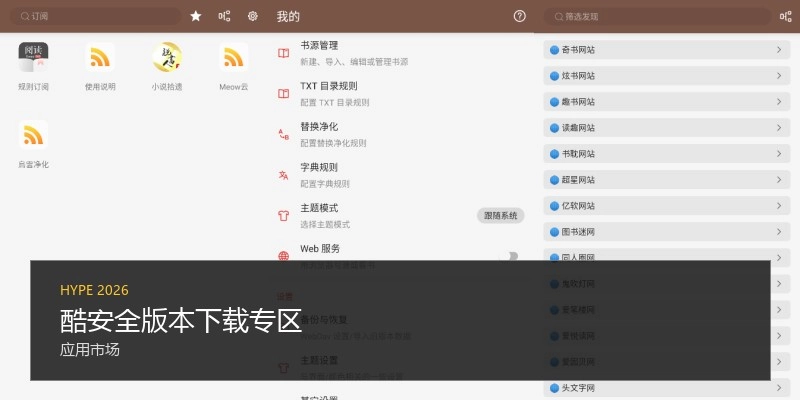This screenshot has height=400, width=800.
Task: Open the star favorites icon in top bar
Action: [196, 16]
